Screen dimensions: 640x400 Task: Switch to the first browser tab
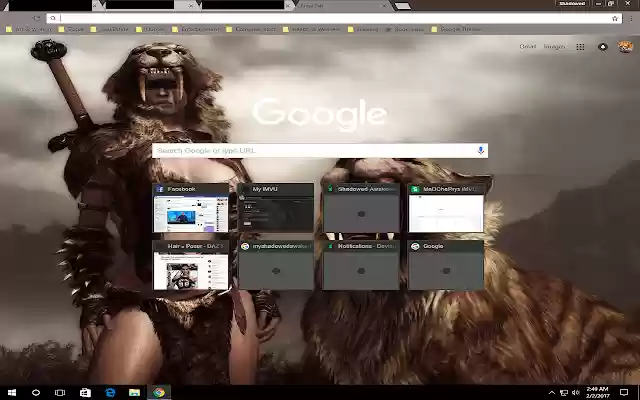tap(50, 5)
